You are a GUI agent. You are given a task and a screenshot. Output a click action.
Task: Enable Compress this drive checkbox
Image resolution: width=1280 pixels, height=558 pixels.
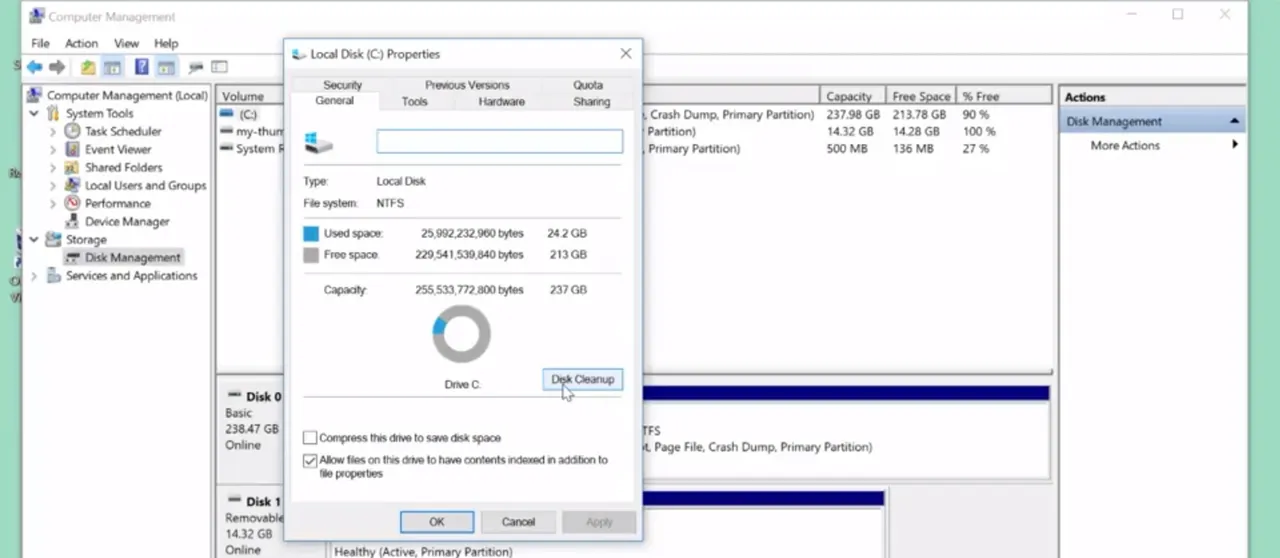tap(310, 438)
